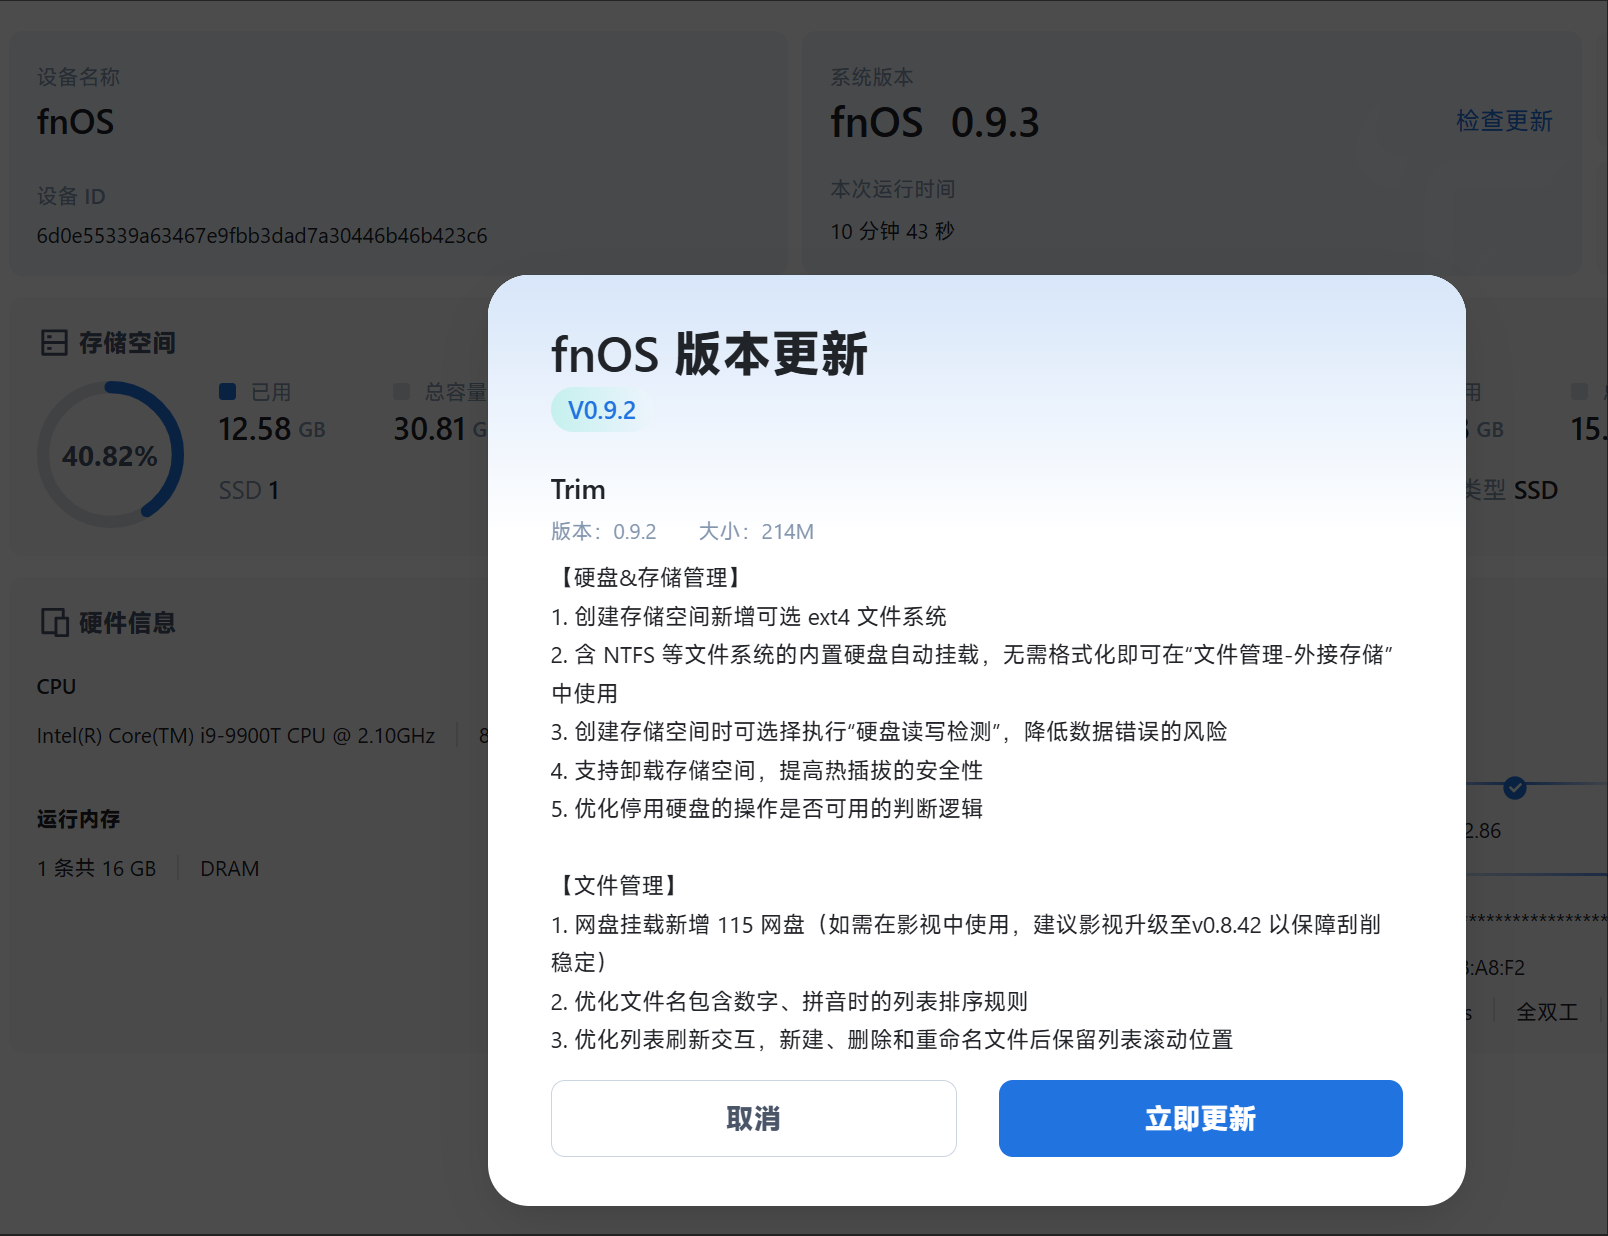Click the 硬件信息 panel icon
The width and height of the screenshot is (1608, 1236).
click(54, 622)
